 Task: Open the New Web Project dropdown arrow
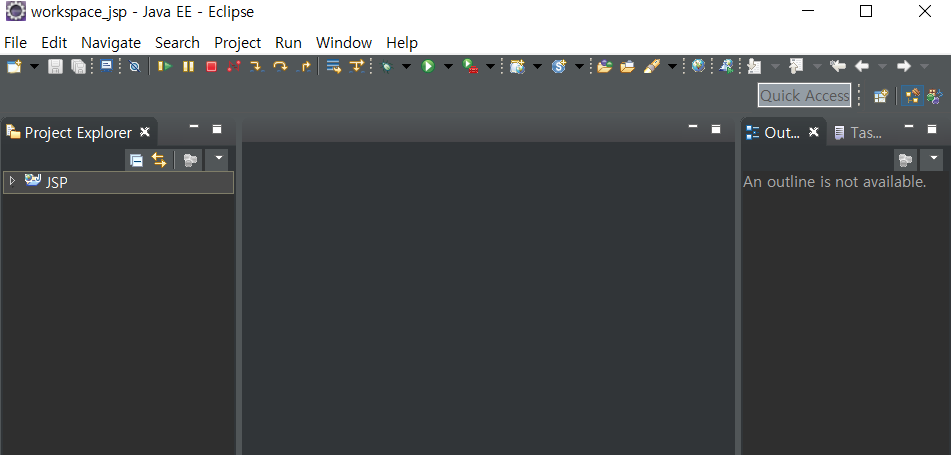[537, 66]
